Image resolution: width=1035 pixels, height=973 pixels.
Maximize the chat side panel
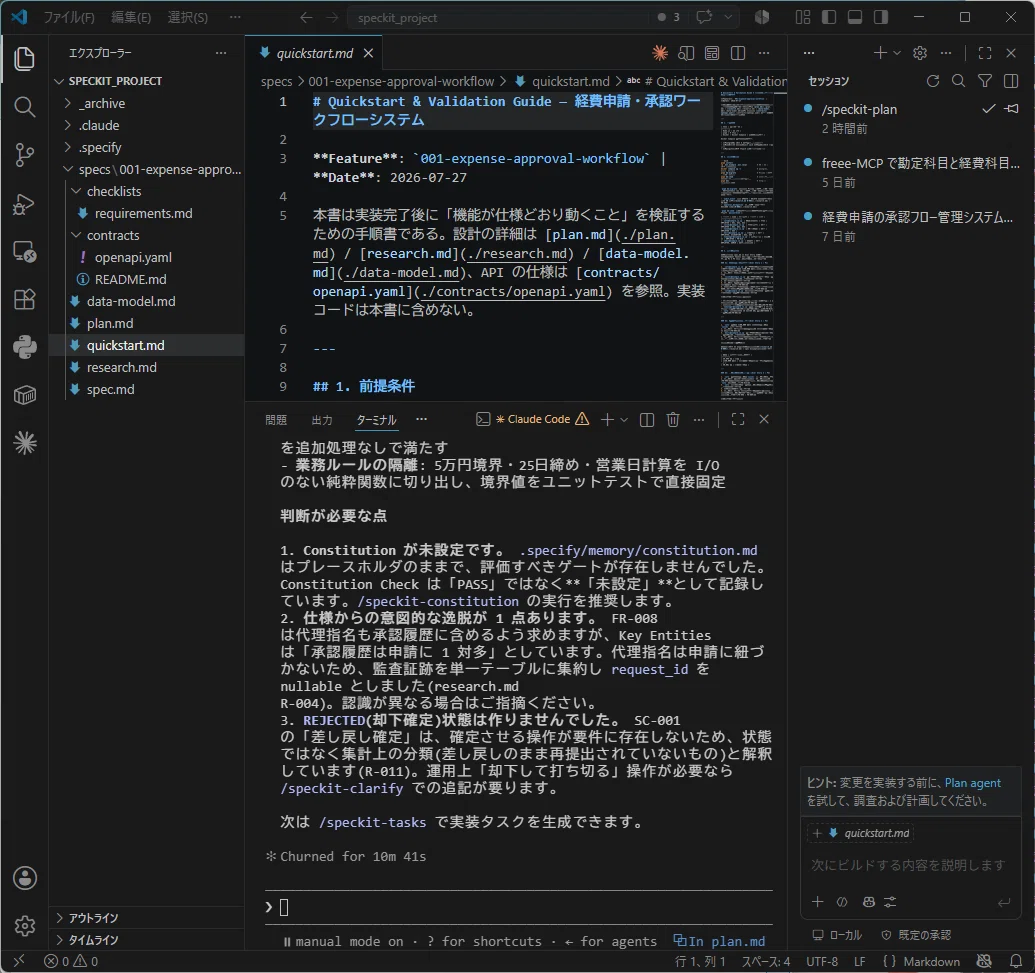click(x=985, y=53)
